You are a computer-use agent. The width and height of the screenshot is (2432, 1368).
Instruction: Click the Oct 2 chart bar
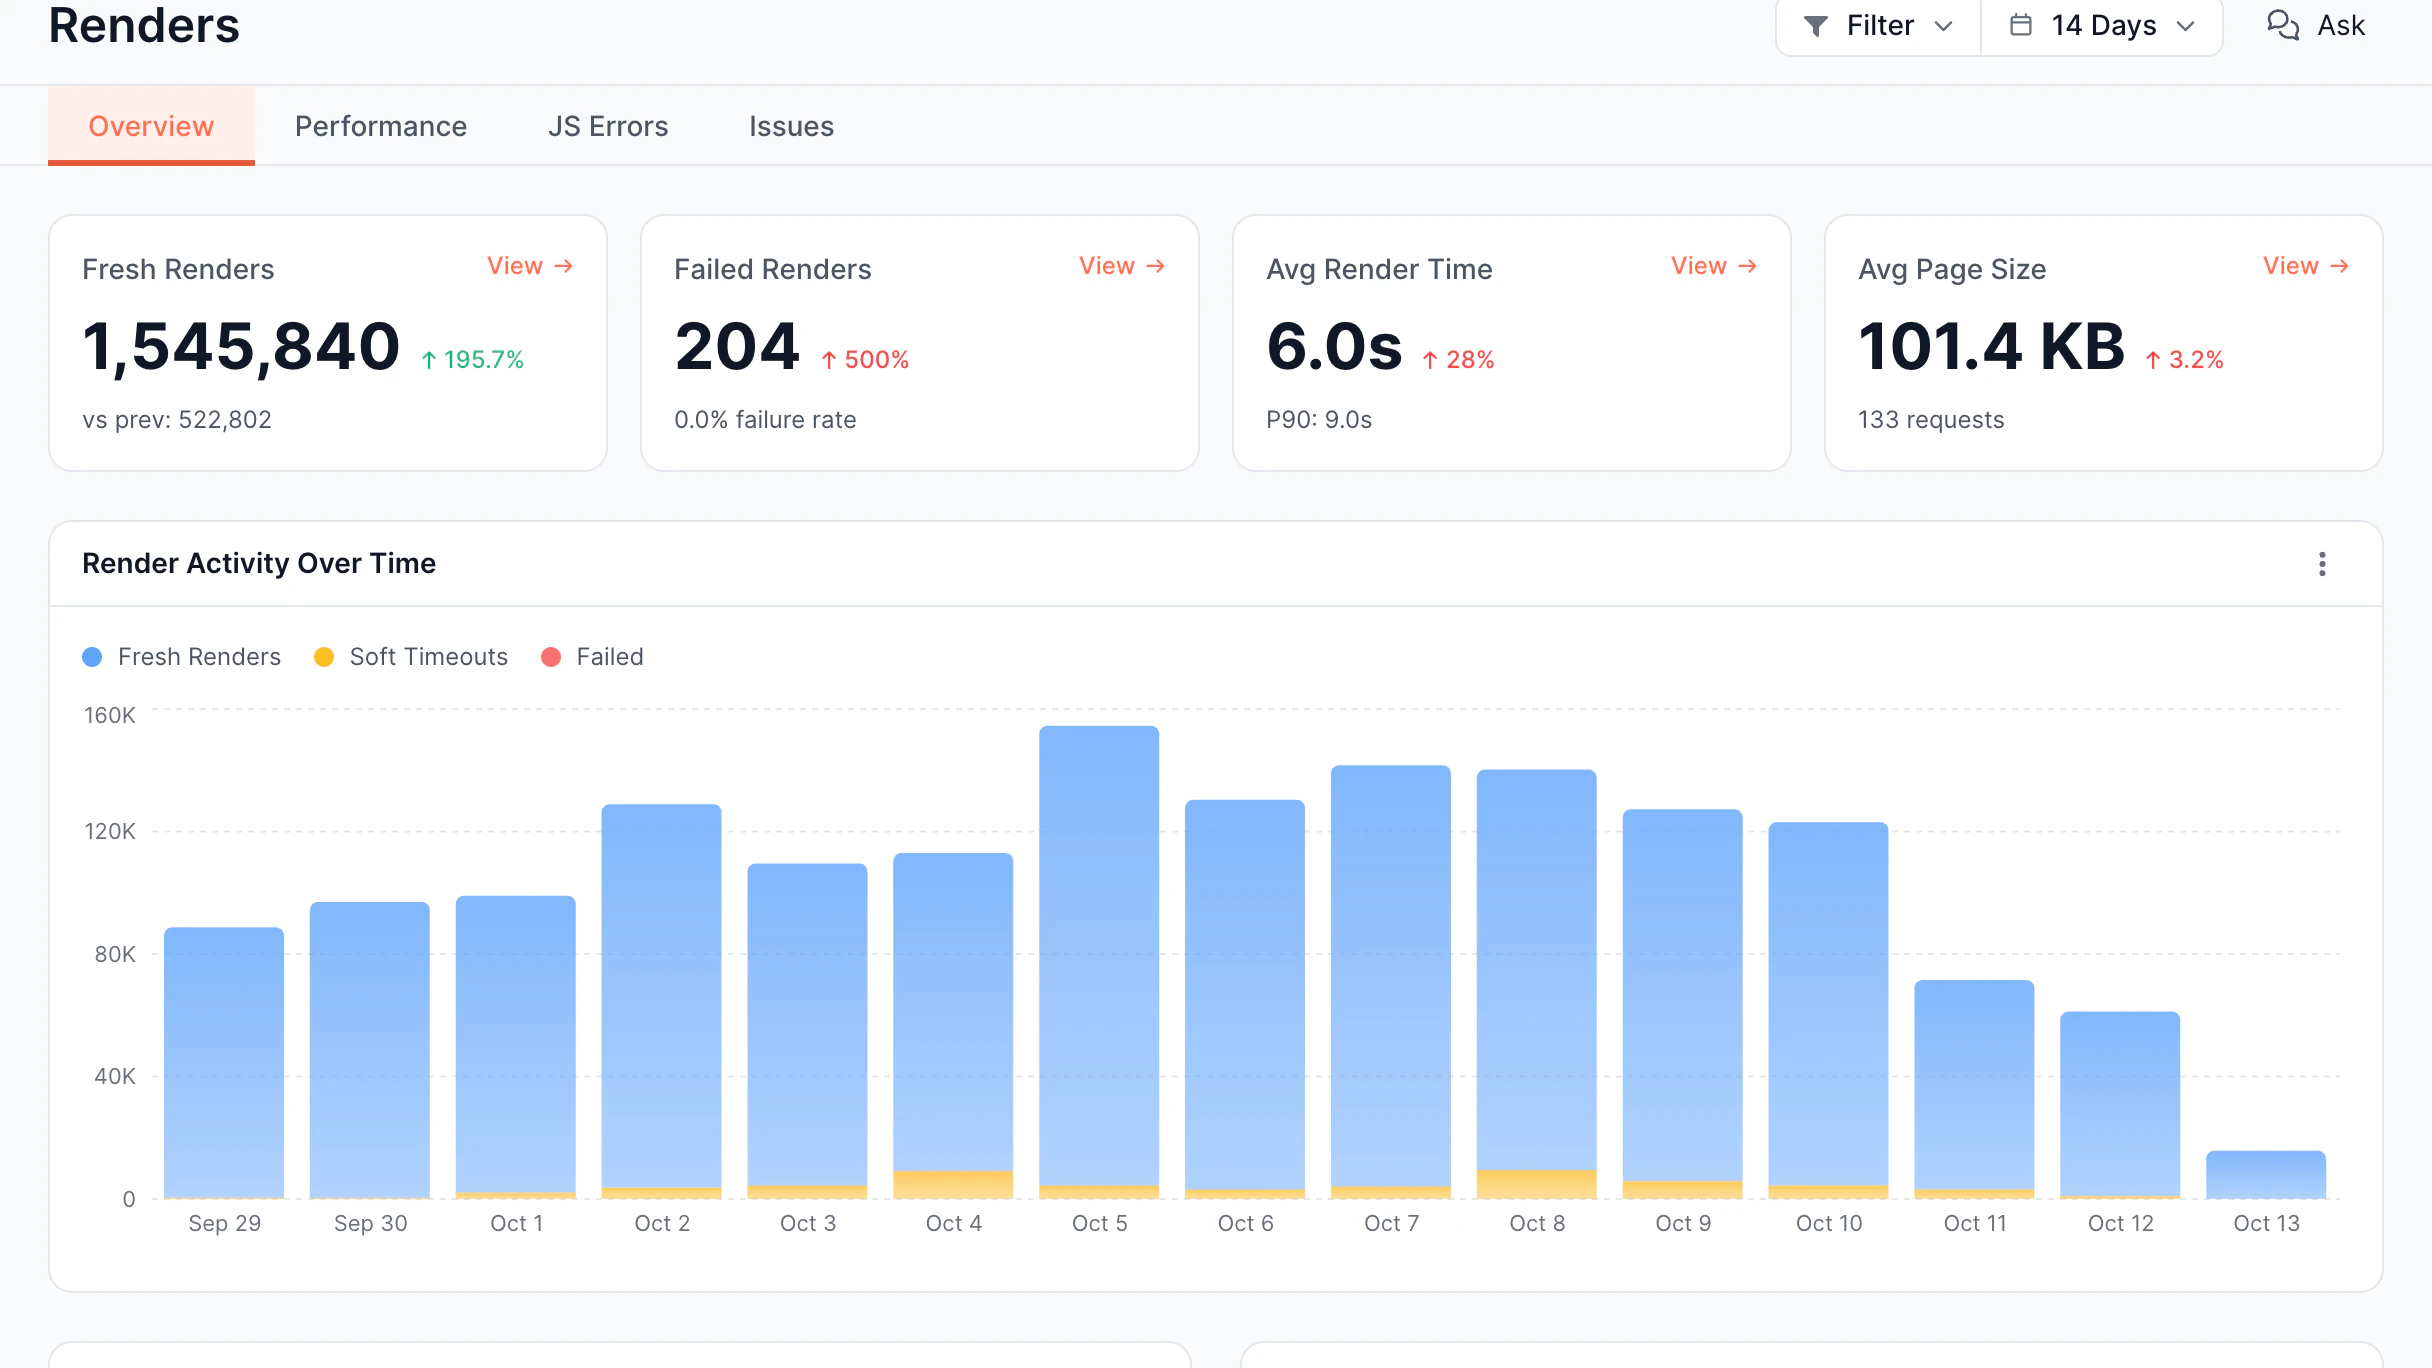[x=661, y=1001]
